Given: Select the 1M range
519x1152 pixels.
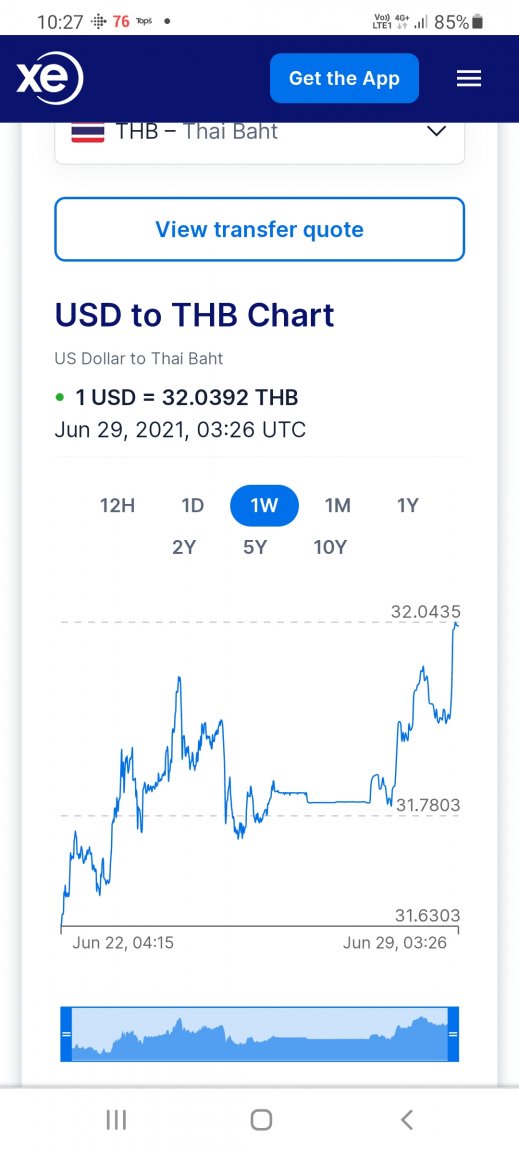Looking at the screenshot, I should [338, 505].
